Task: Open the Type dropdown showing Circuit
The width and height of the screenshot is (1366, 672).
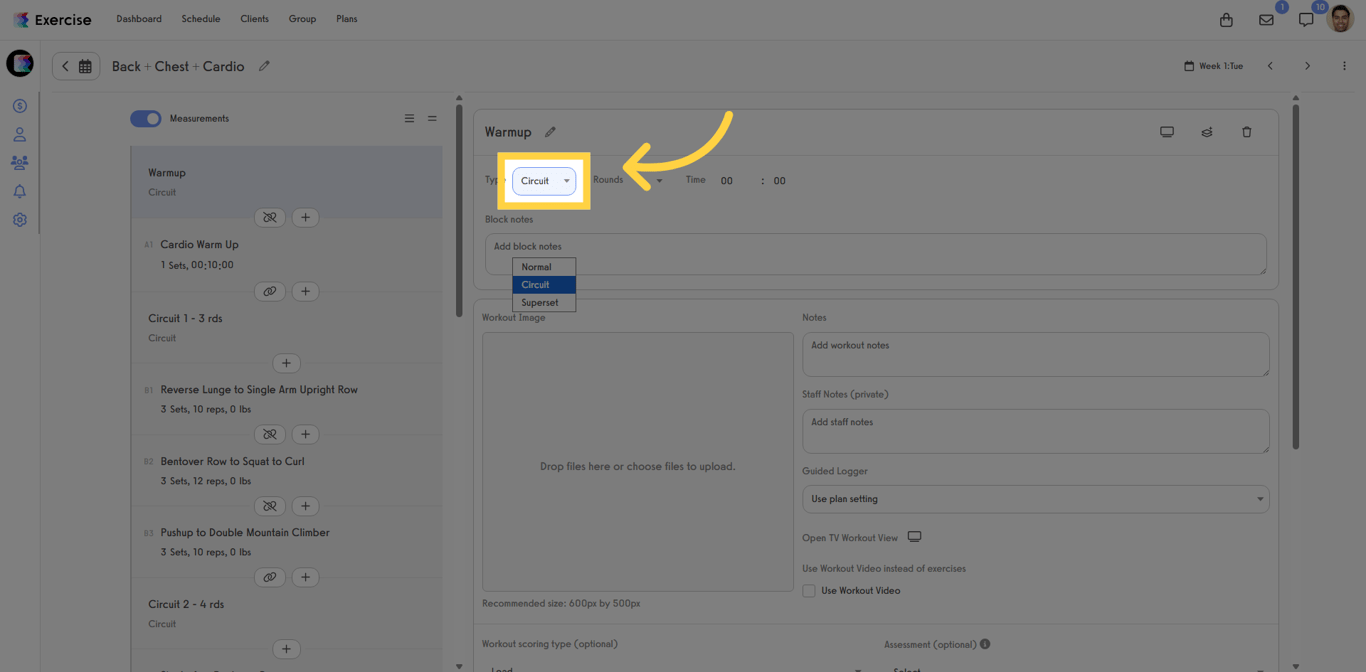Action: click(544, 181)
